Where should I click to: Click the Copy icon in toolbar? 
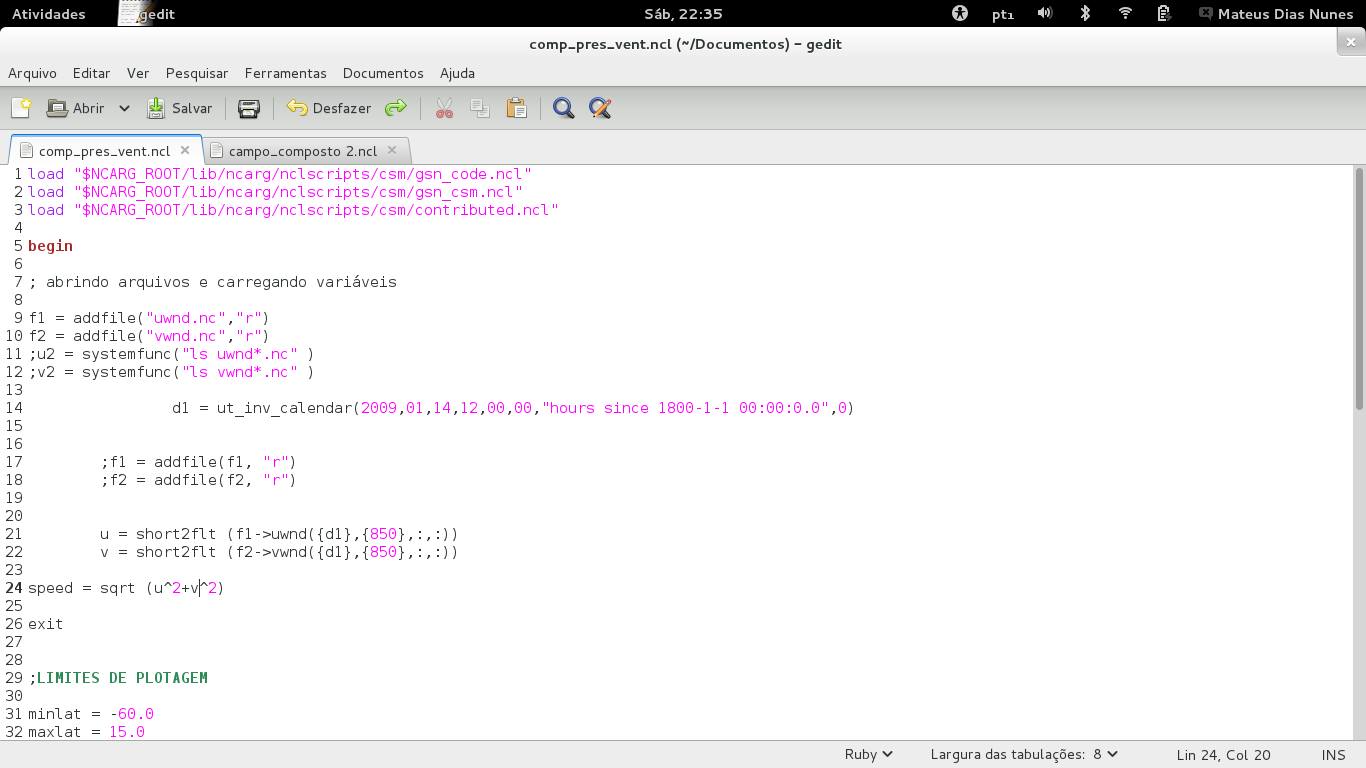point(480,108)
